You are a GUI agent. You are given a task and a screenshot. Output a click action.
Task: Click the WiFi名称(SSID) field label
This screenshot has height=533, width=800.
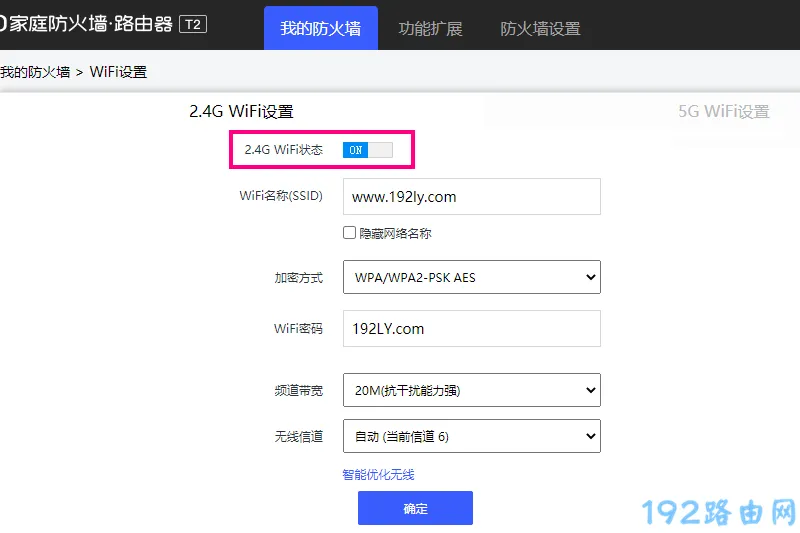pyautogui.click(x=281, y=196)
